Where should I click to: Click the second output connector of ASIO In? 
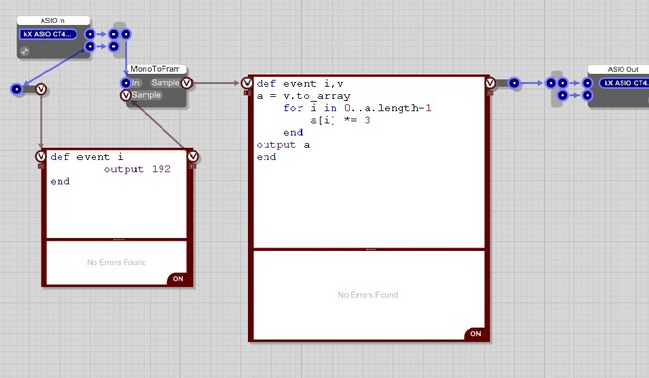click(90, 46)
